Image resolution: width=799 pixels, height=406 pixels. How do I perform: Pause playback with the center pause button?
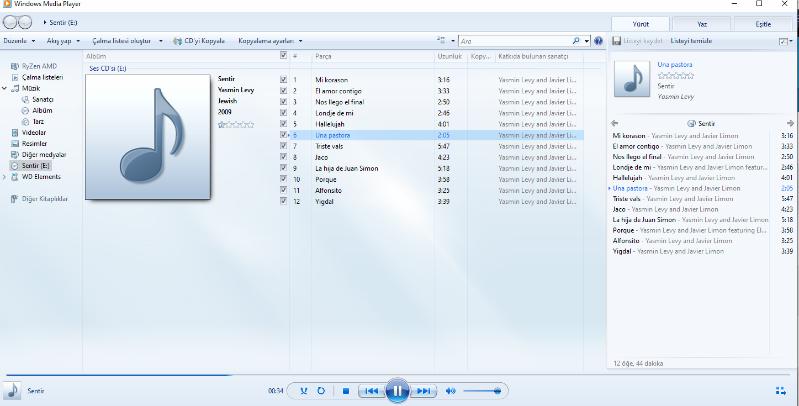pyautogui.click(x=397, y=391)
